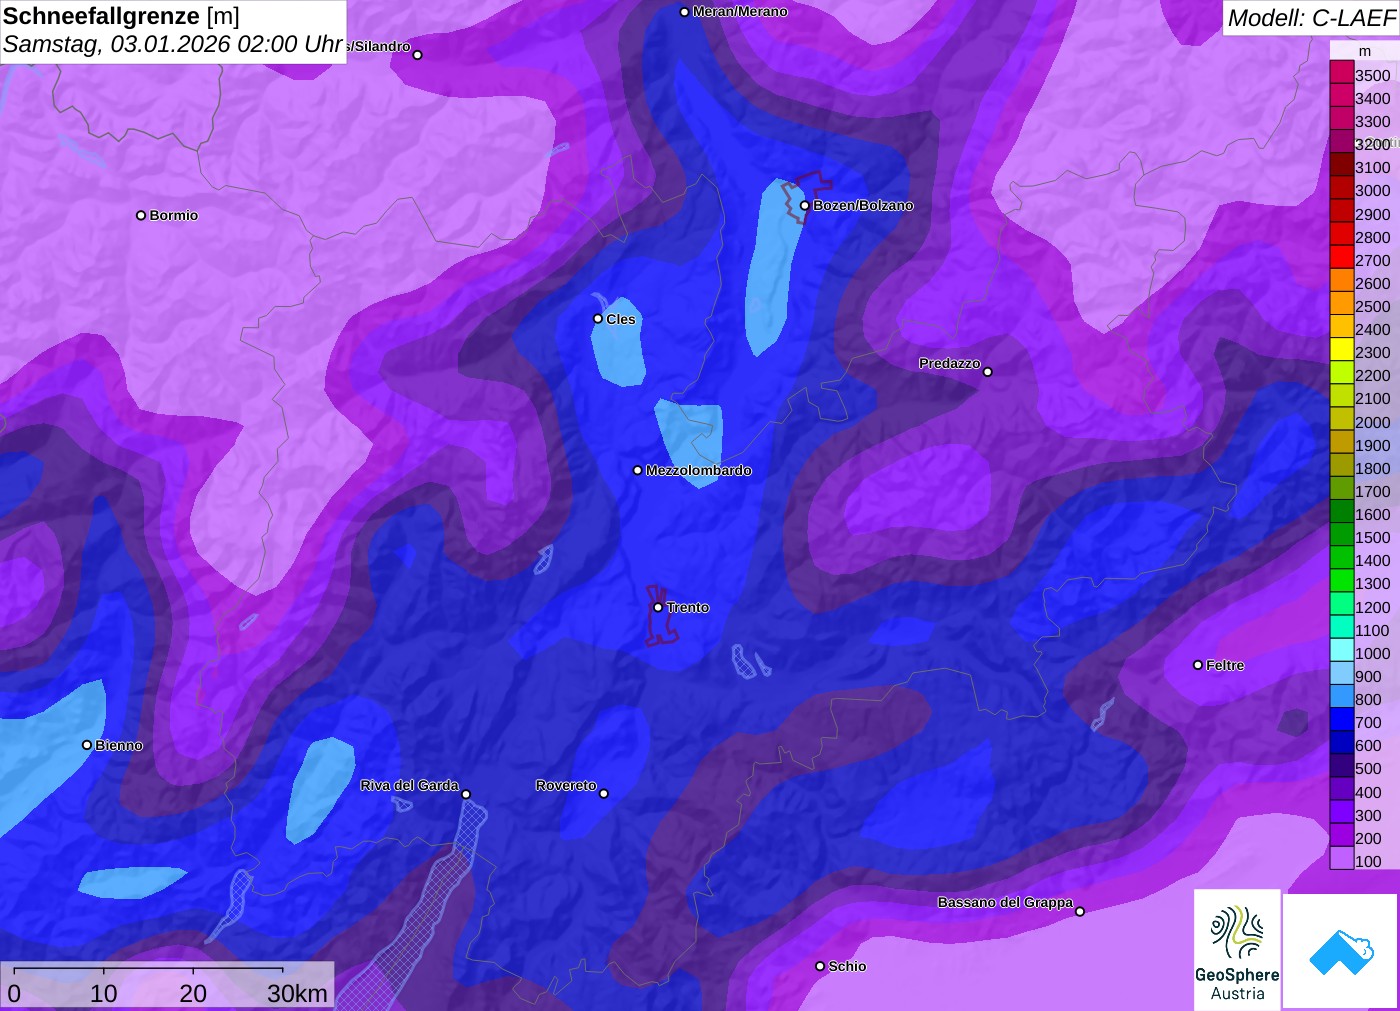
Task: Click the 10 scale bar tick label
Action: pyautogui.click(x=104, y=993)
